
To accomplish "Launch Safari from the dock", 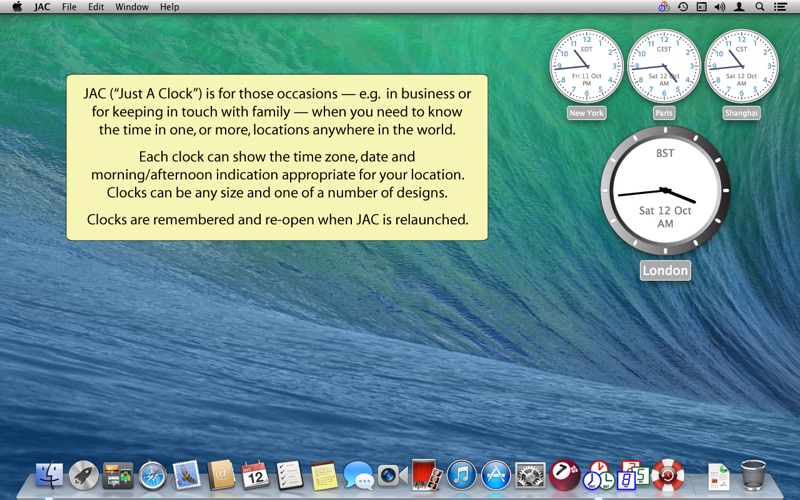I will [152, 474].
